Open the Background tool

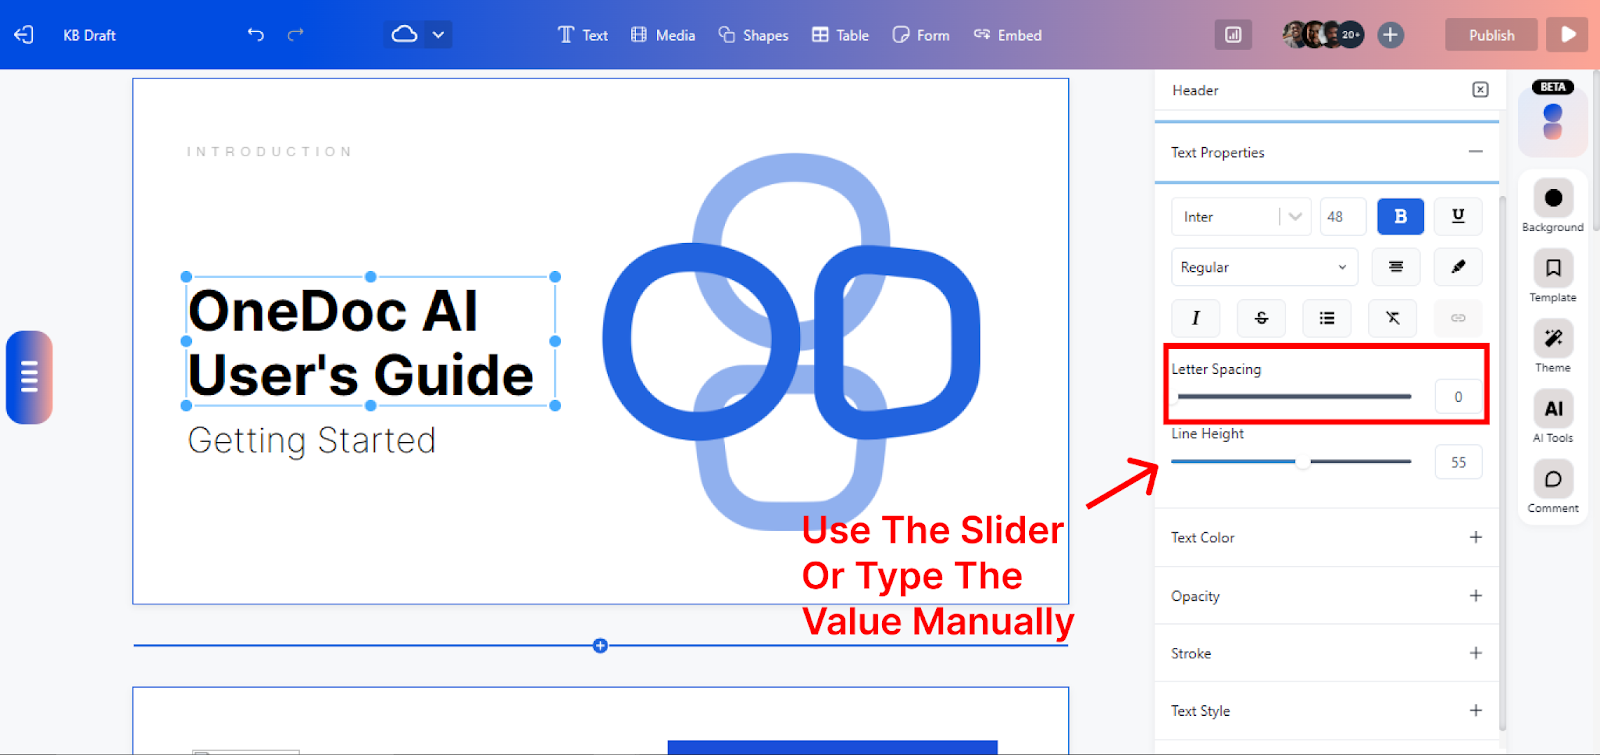tap(1553, 208)
